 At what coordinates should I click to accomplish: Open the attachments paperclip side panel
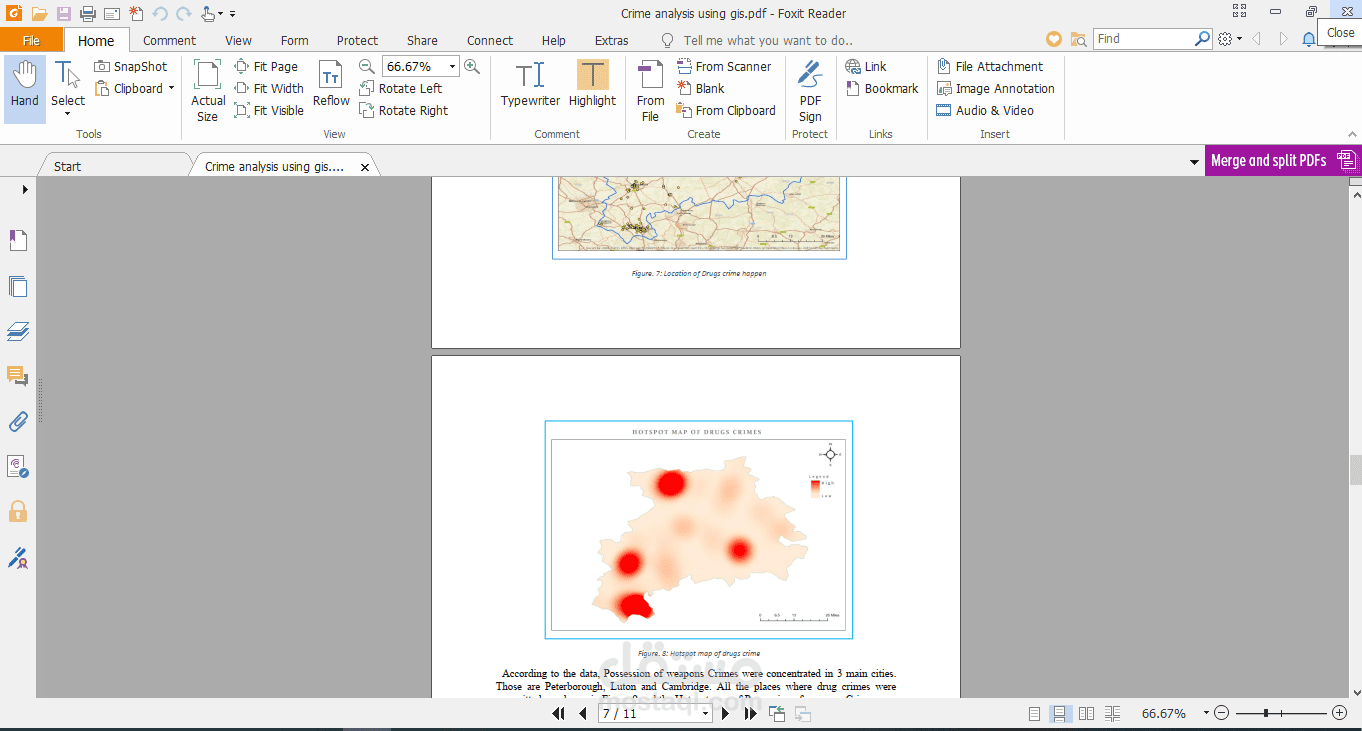[18, 421]
